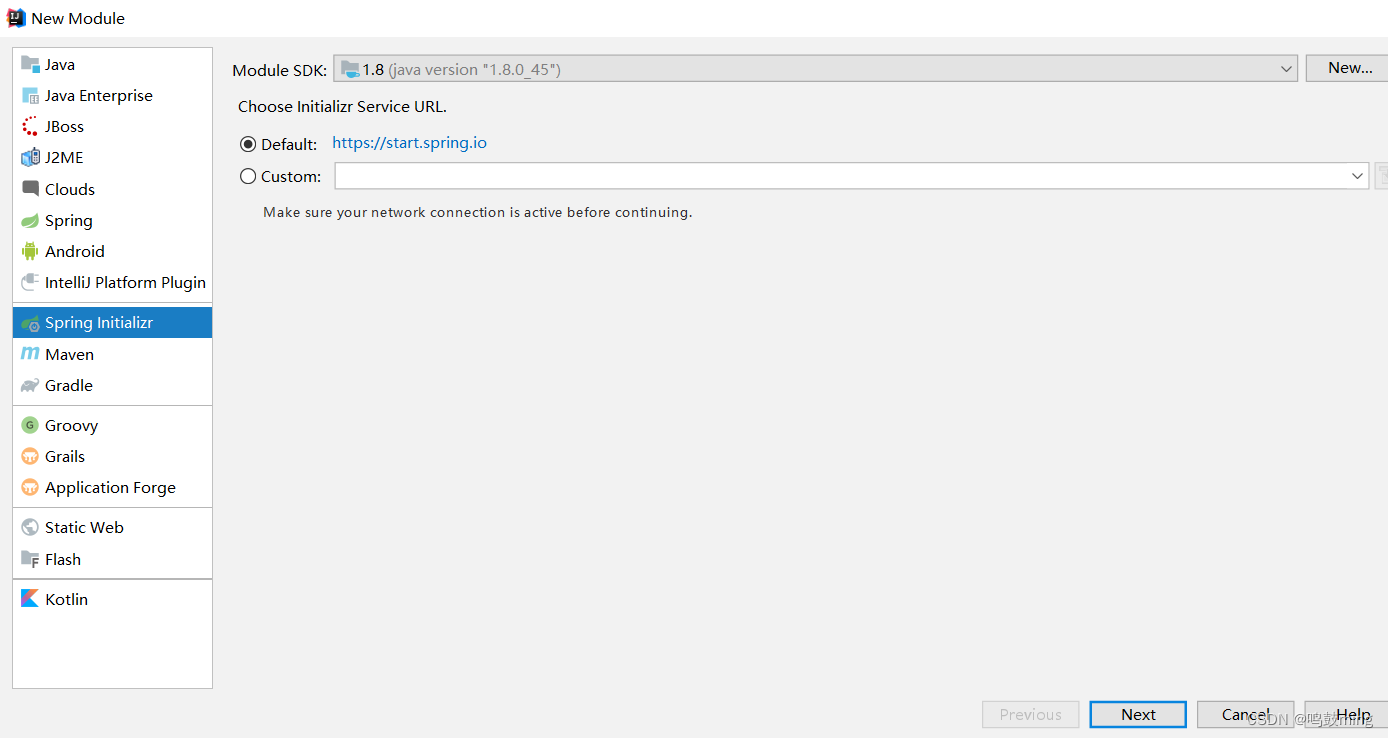Screen dimensions: 1388x738
Task: Click the 'Module SDK:' label
Action: [279, 70]
